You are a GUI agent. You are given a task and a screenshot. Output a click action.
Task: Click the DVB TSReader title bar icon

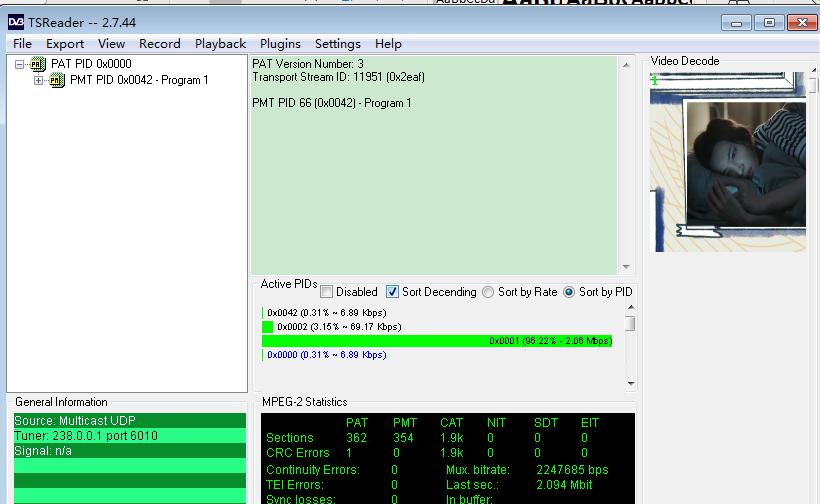coord(15,22)
